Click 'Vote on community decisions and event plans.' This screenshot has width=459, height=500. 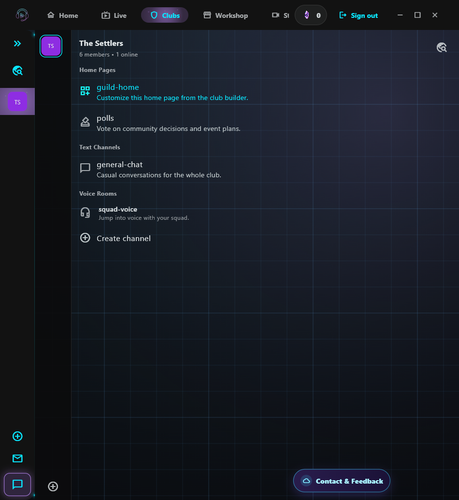coord(168,129)
